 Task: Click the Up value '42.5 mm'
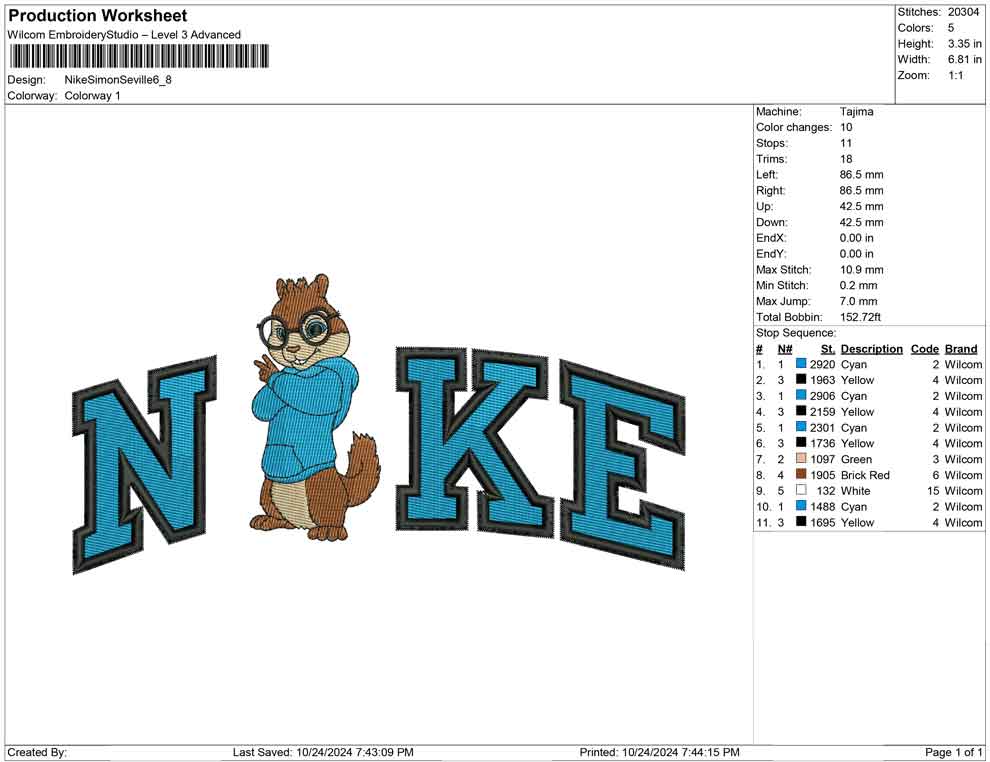(862, 206)
